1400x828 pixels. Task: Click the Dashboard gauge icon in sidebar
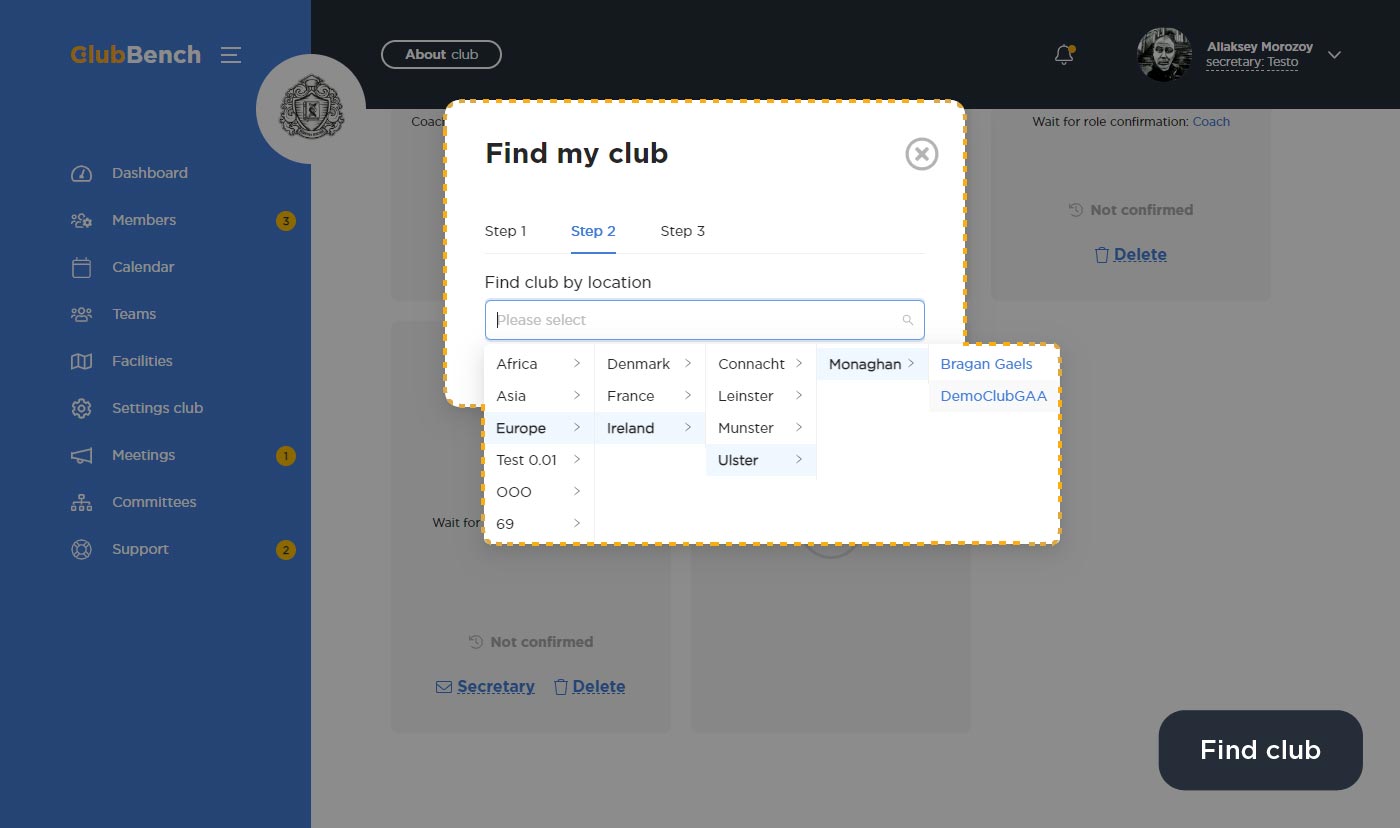tap(81, 174)
